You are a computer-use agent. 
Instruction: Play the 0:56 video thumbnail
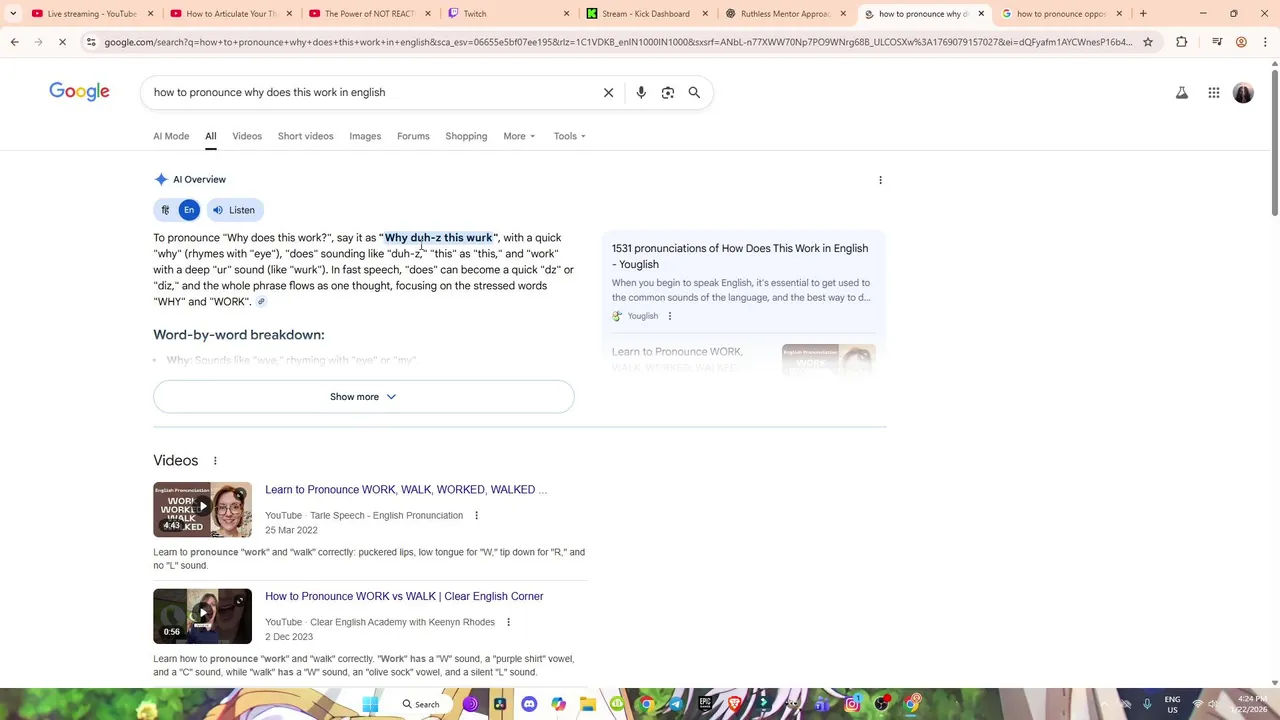(x=202, y=616)
